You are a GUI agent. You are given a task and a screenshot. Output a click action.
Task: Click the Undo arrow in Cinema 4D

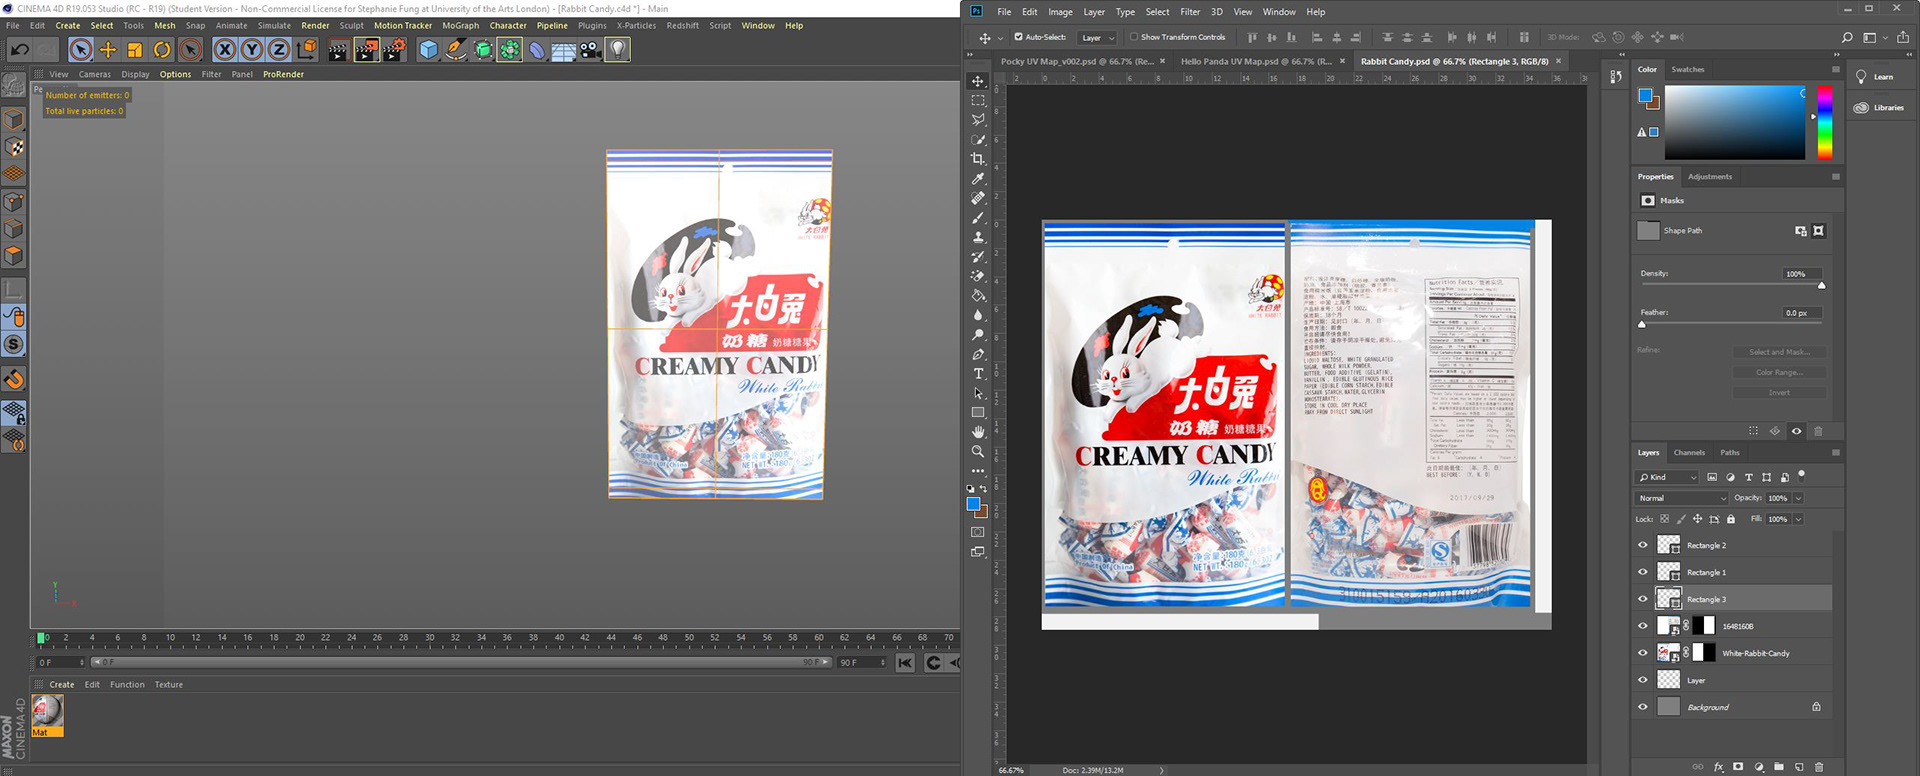(19, 49)
